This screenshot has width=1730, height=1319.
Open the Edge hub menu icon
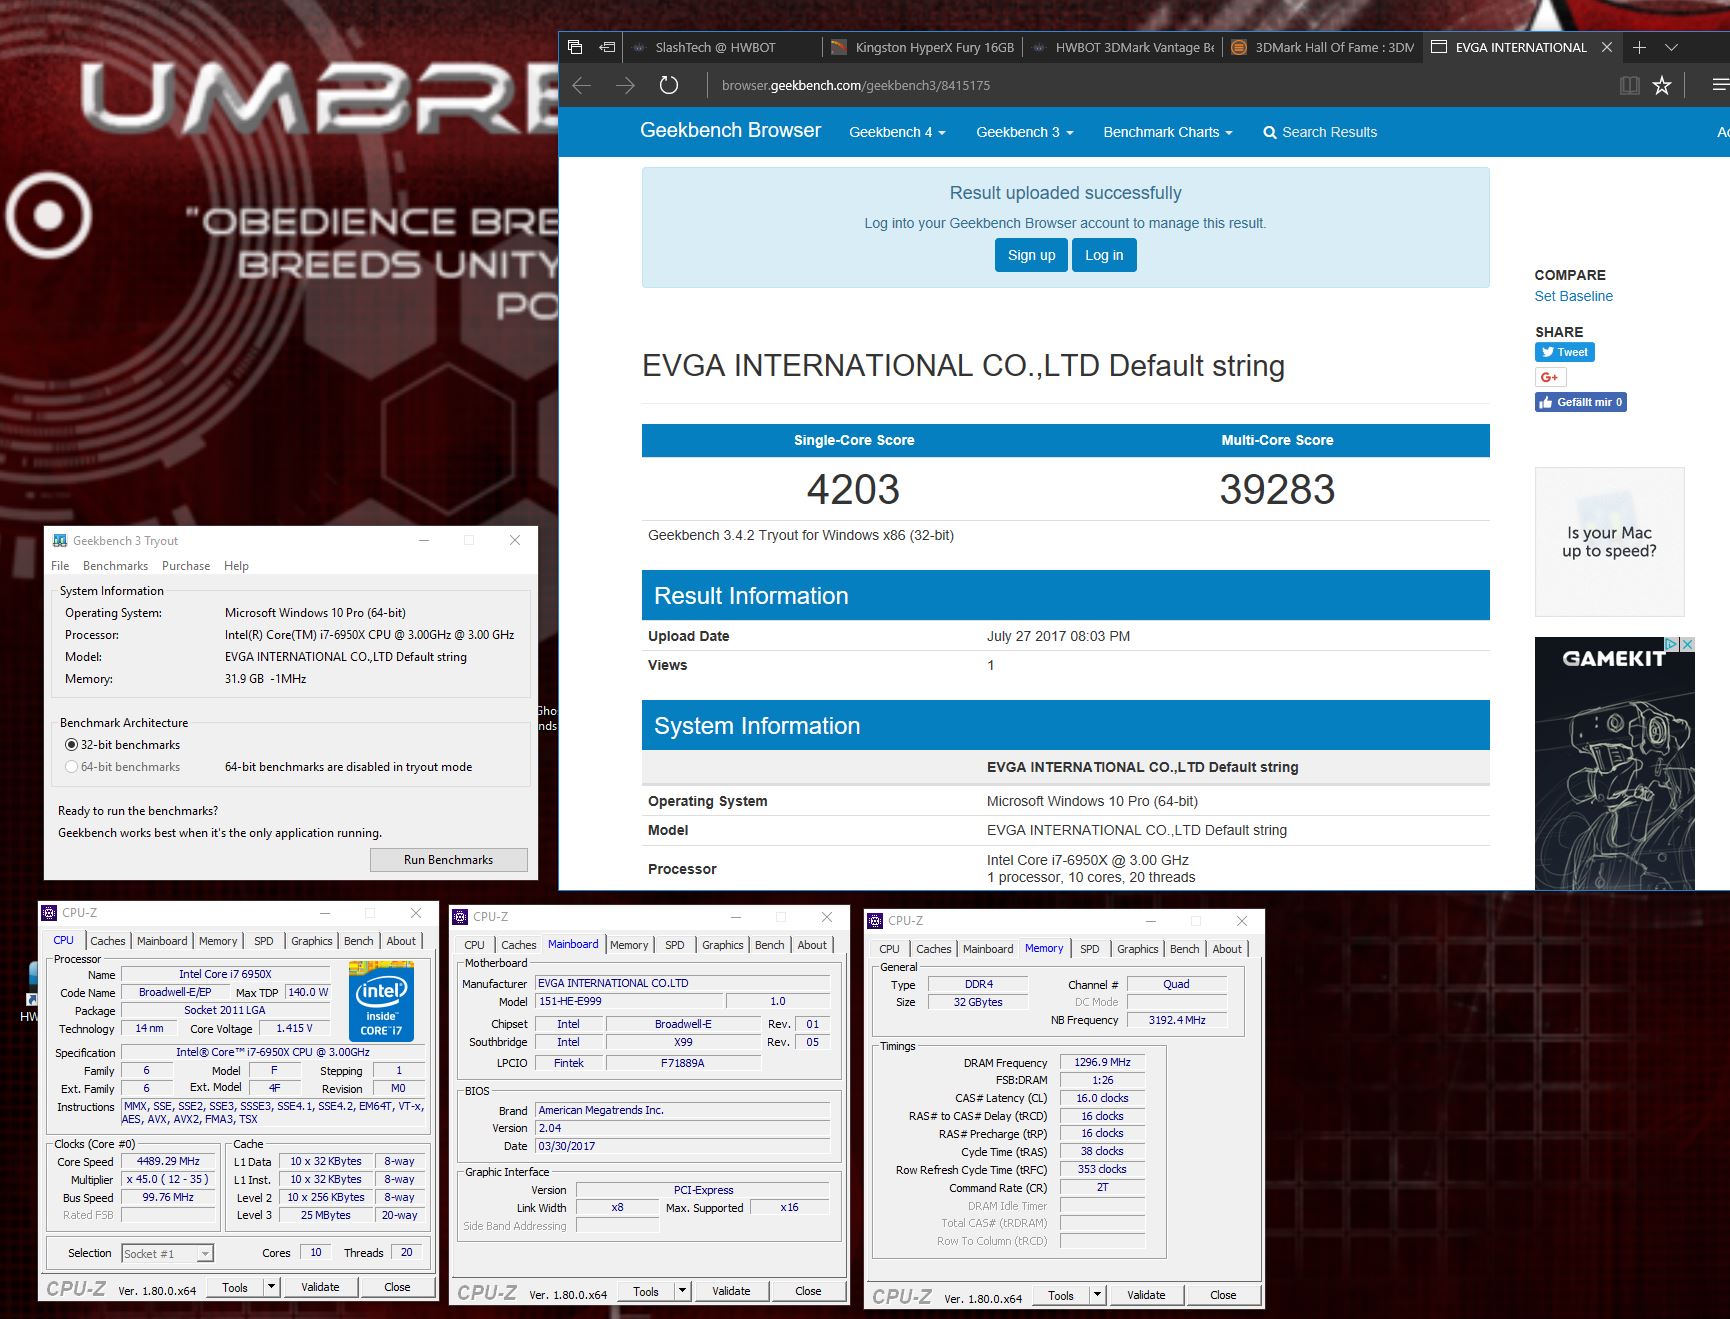coord(1720,86)
